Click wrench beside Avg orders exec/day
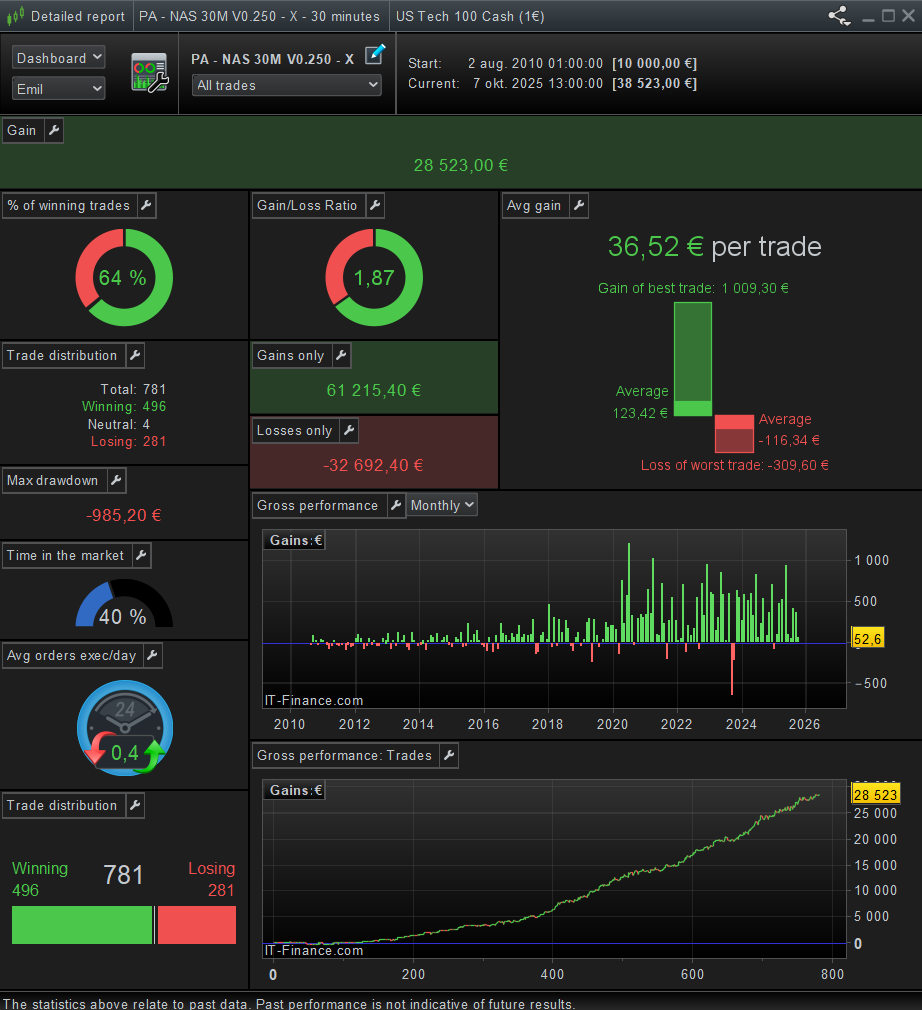The width and height of the screenshot is (922, 1010). pos(152,656)
